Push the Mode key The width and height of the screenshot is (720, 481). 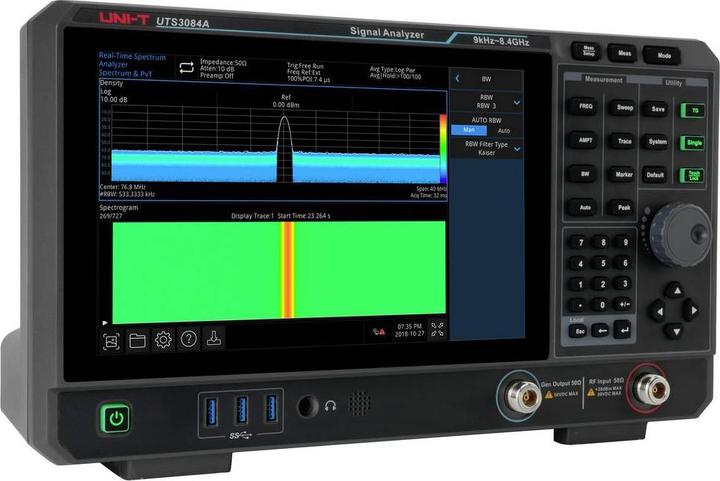663,56
